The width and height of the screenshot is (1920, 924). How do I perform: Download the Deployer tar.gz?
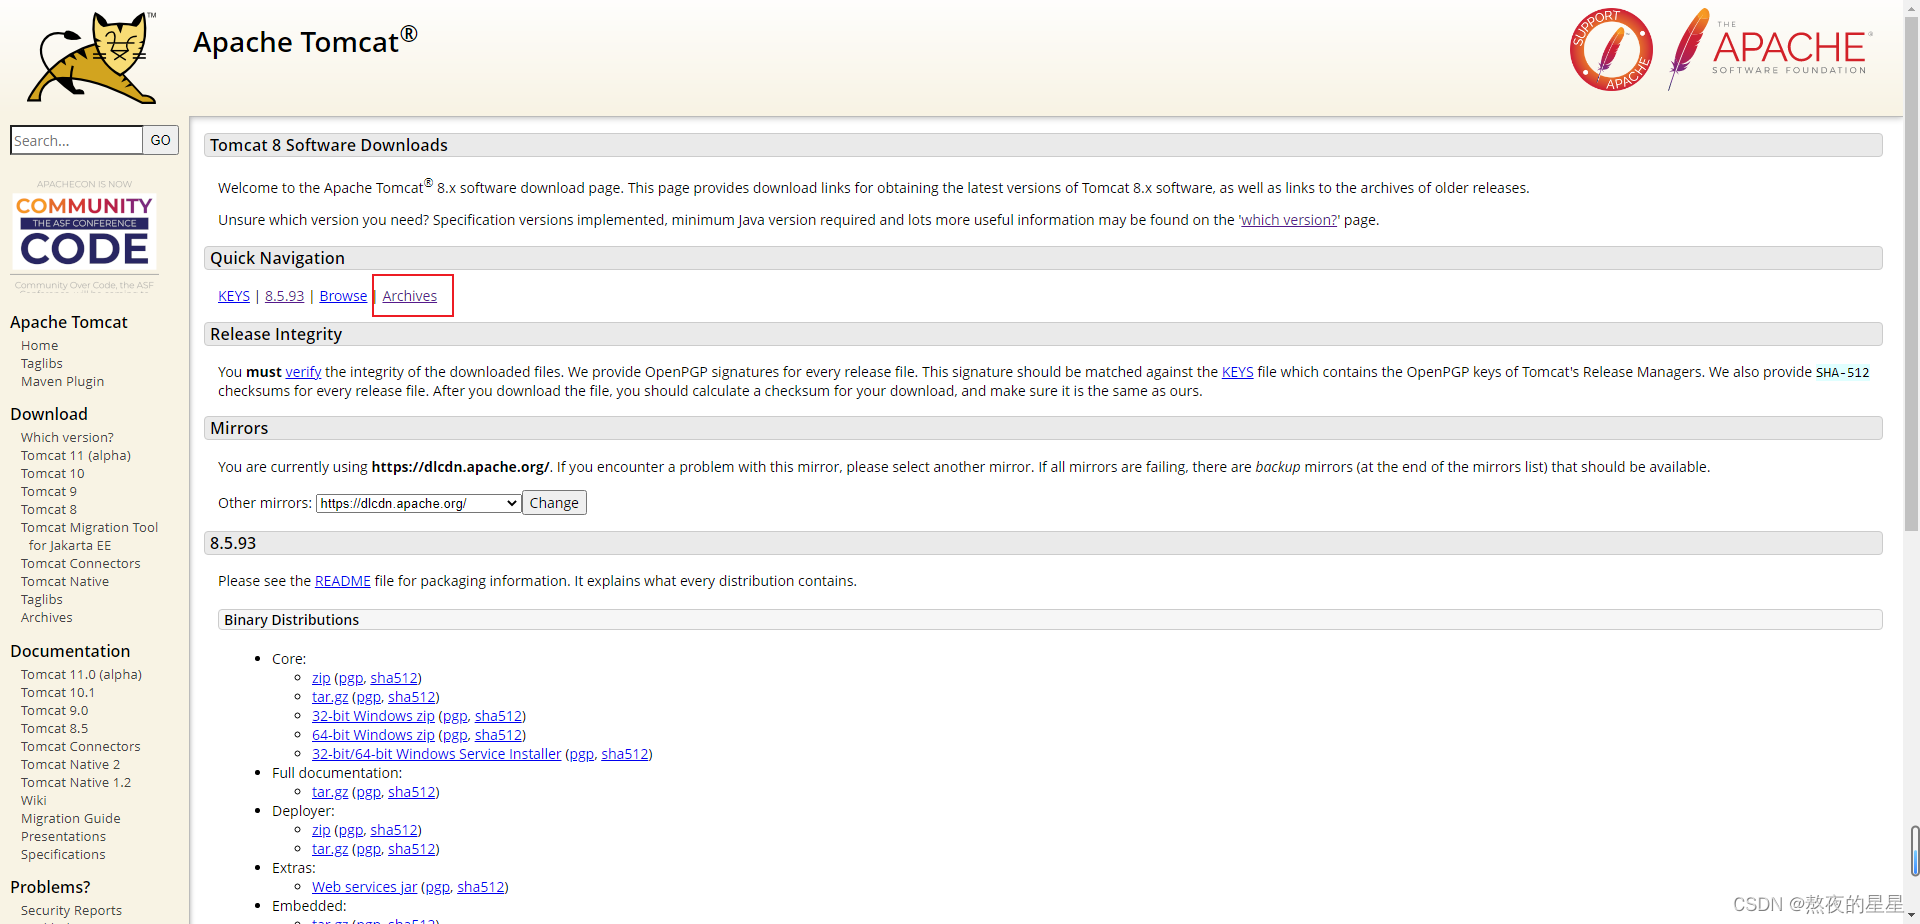[330, 849]
